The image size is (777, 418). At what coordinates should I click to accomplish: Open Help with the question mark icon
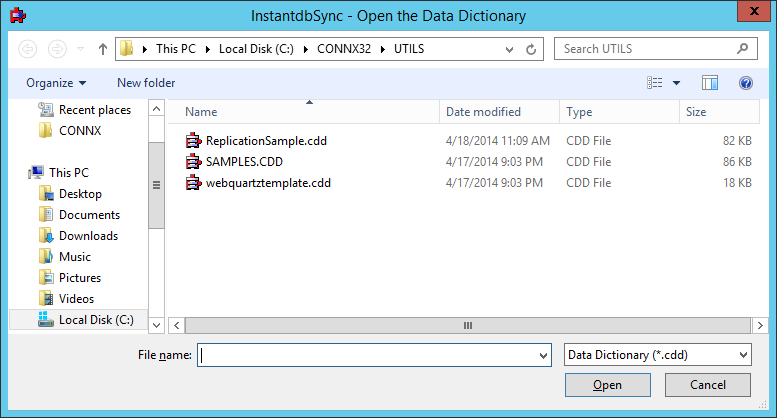[746, 83]
